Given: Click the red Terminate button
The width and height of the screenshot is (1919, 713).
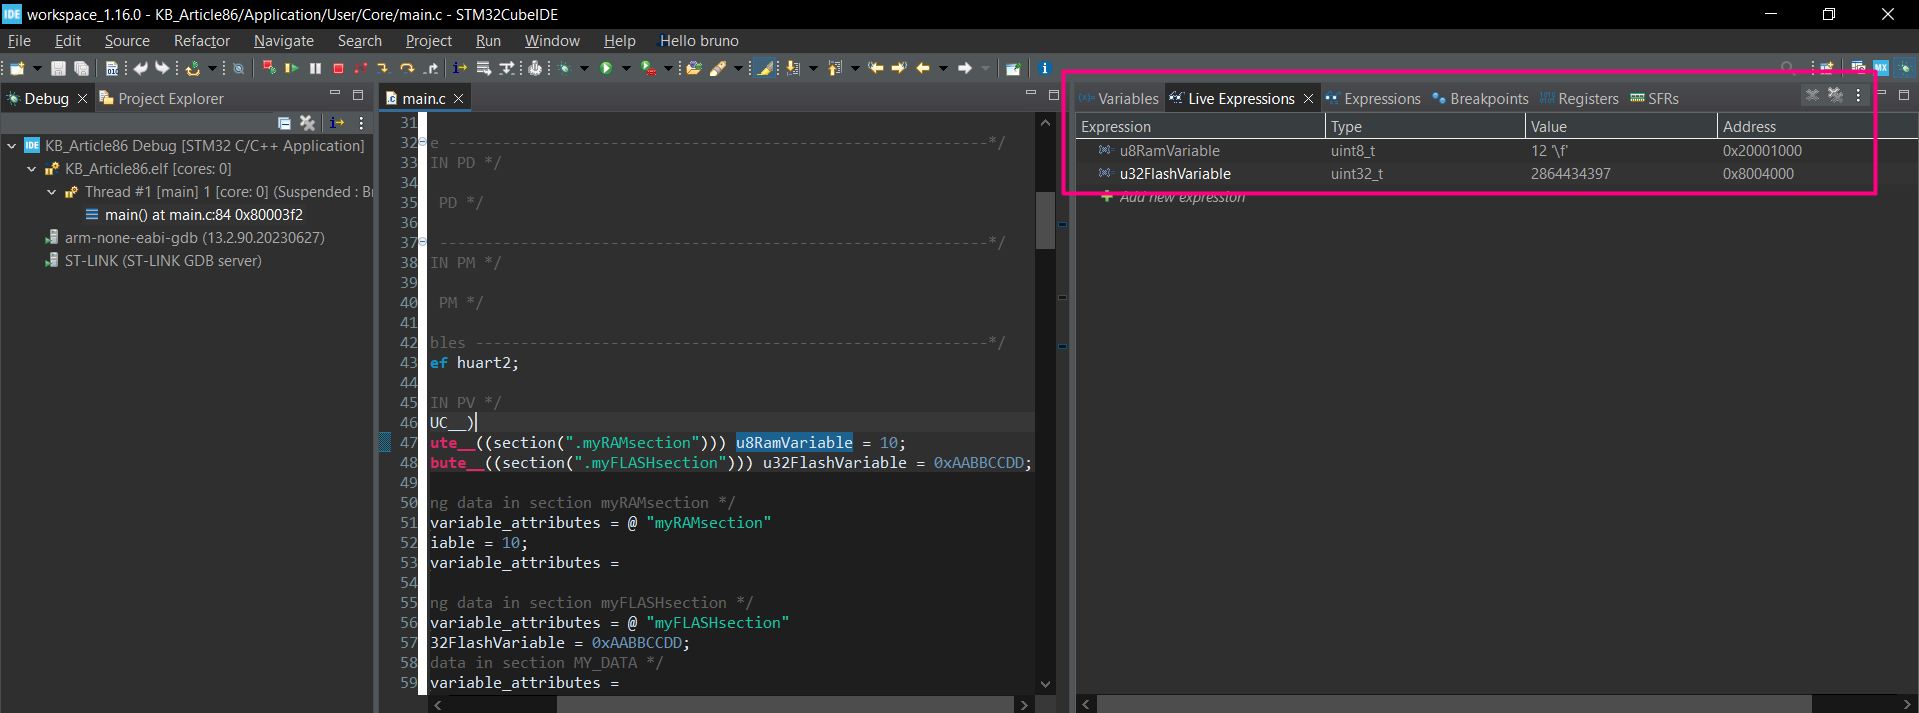Looking at the screenshot, I should click(x=338, y=68).
